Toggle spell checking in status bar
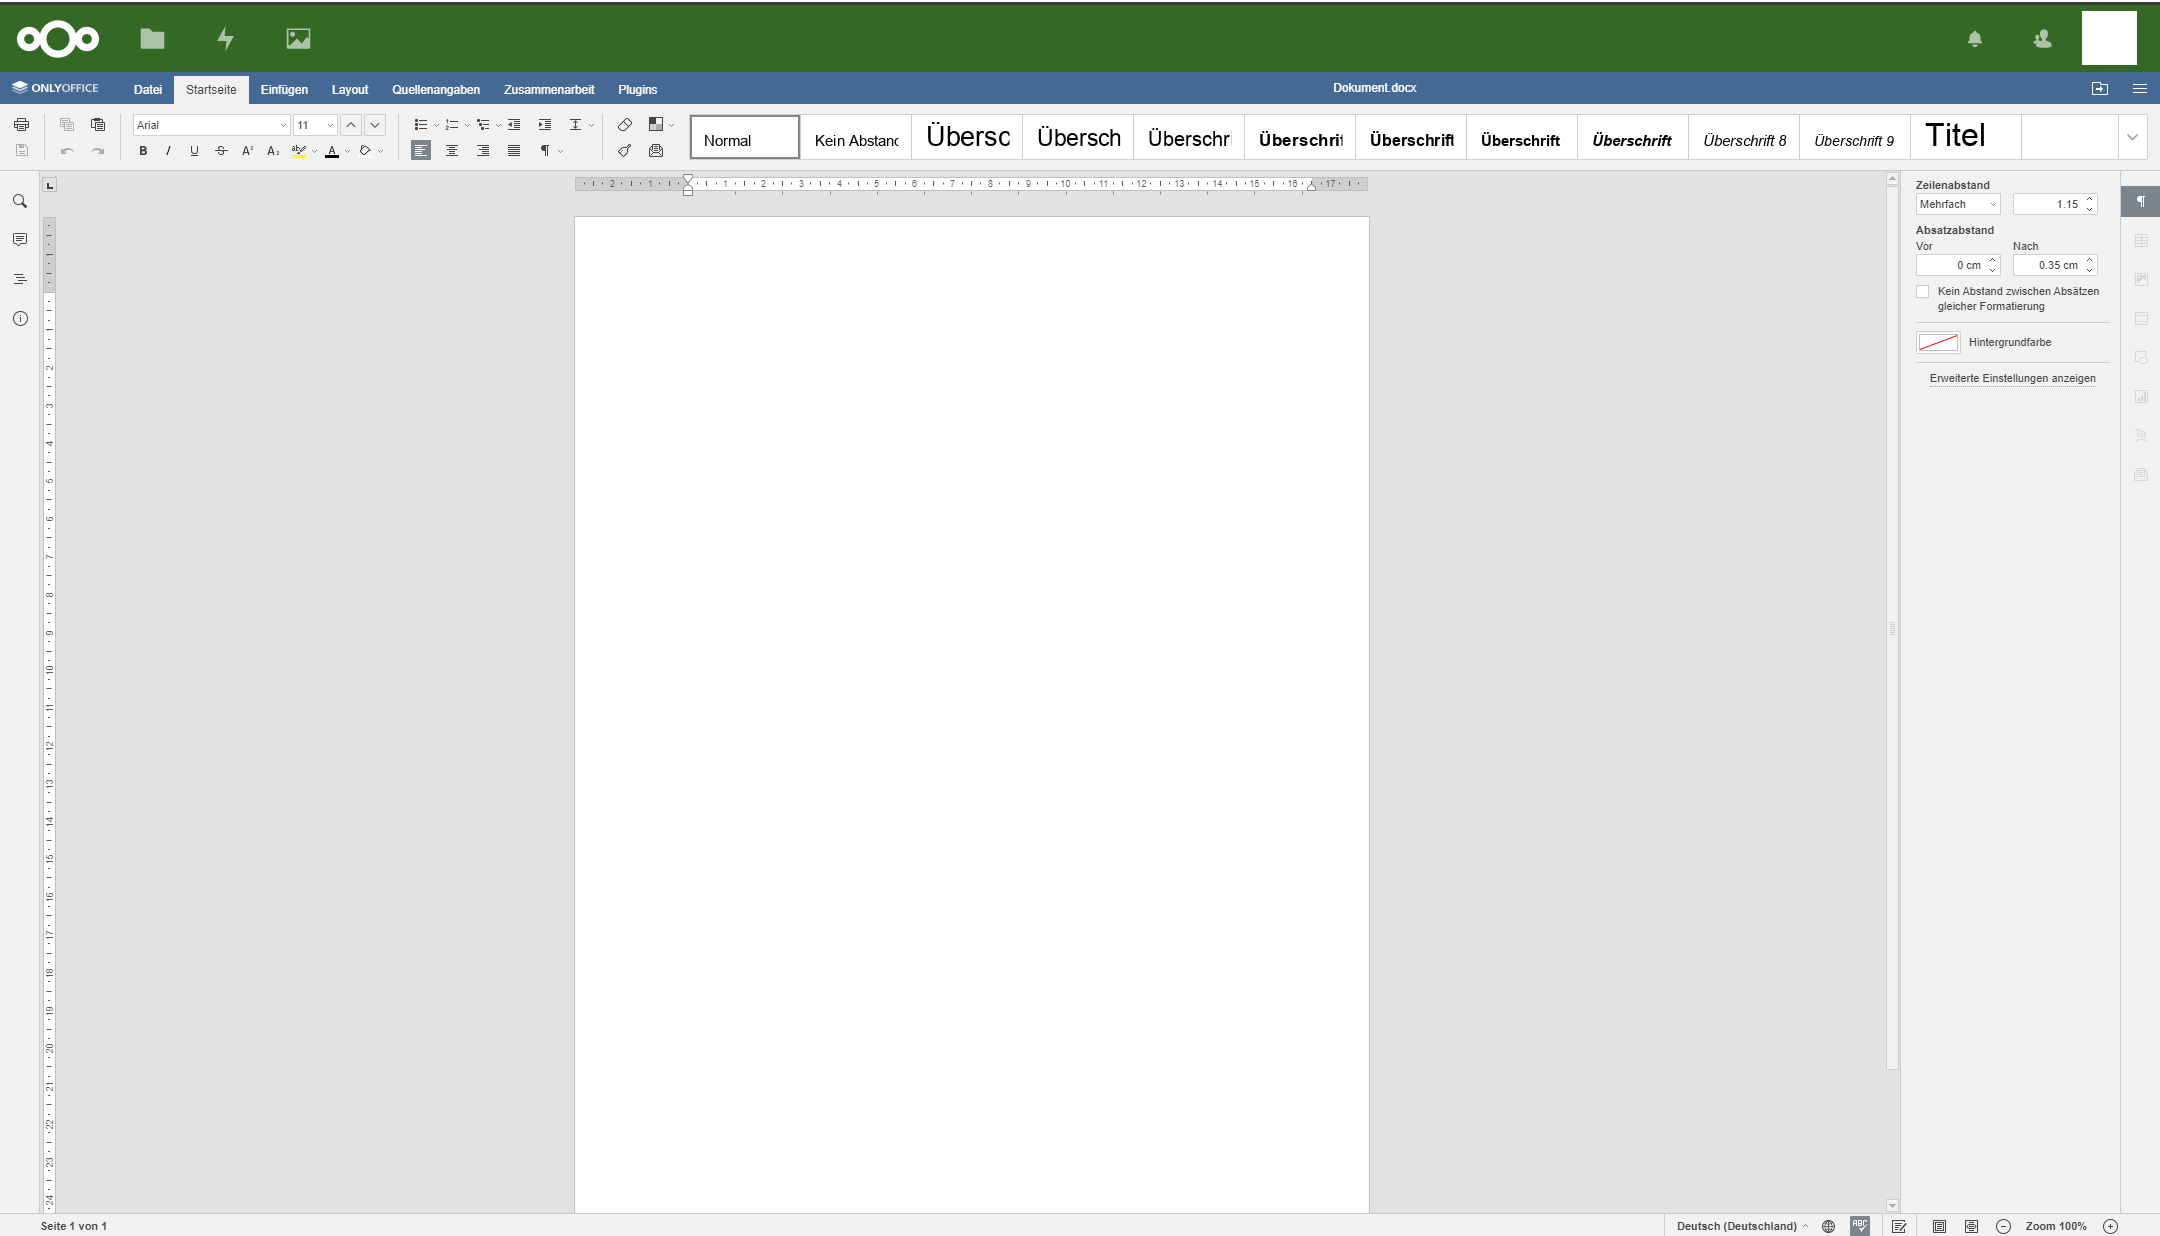 [x=1860, y=1226]
